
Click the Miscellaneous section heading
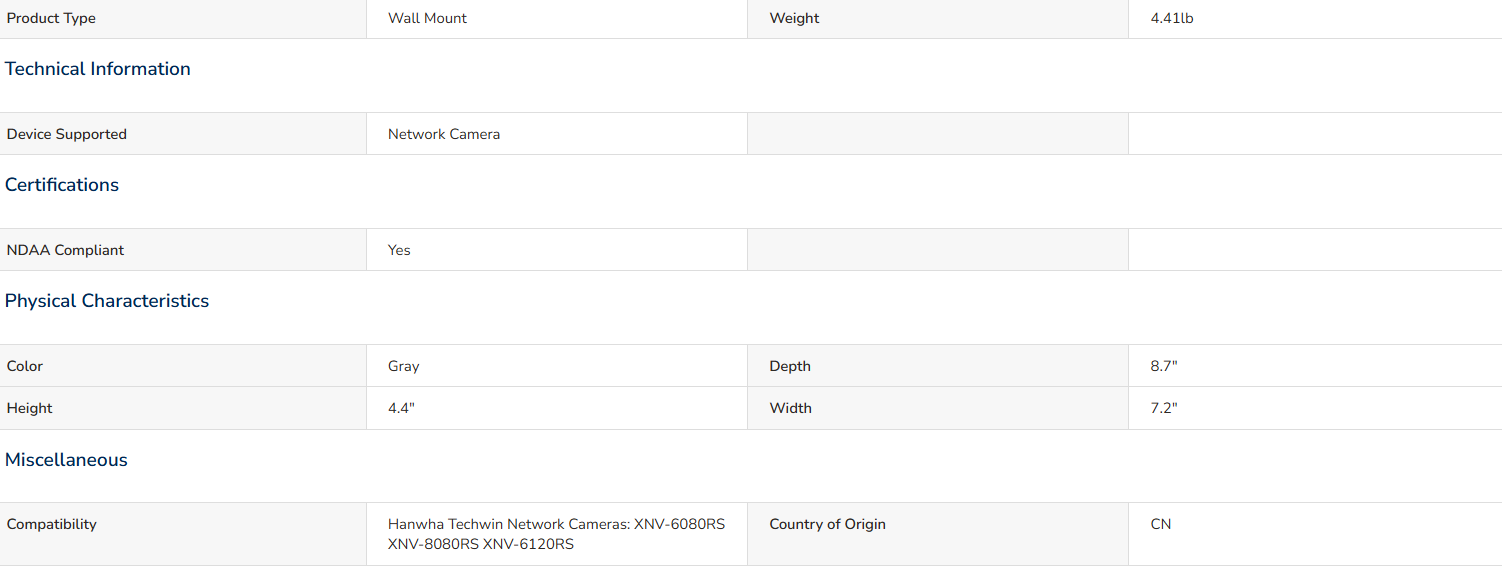point(66,460)
